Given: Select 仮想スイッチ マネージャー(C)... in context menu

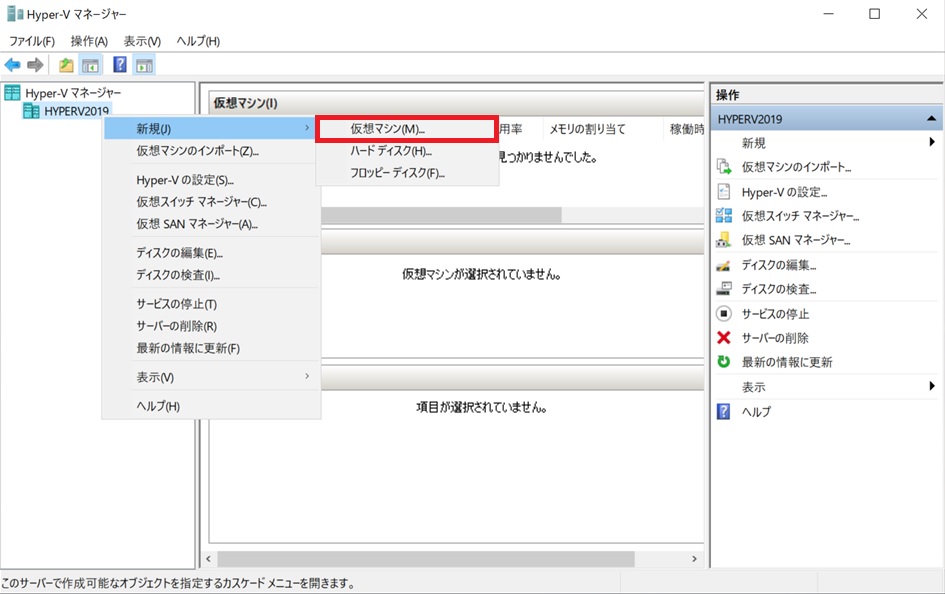Looking at the screenshot, I should (210, 202).
